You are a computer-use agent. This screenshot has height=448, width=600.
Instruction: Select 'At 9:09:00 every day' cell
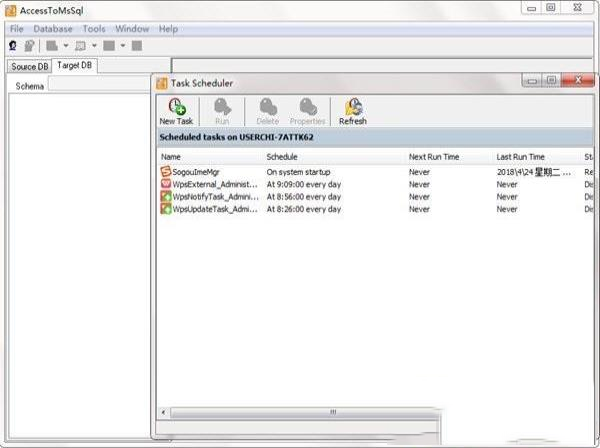pos(304,184)
